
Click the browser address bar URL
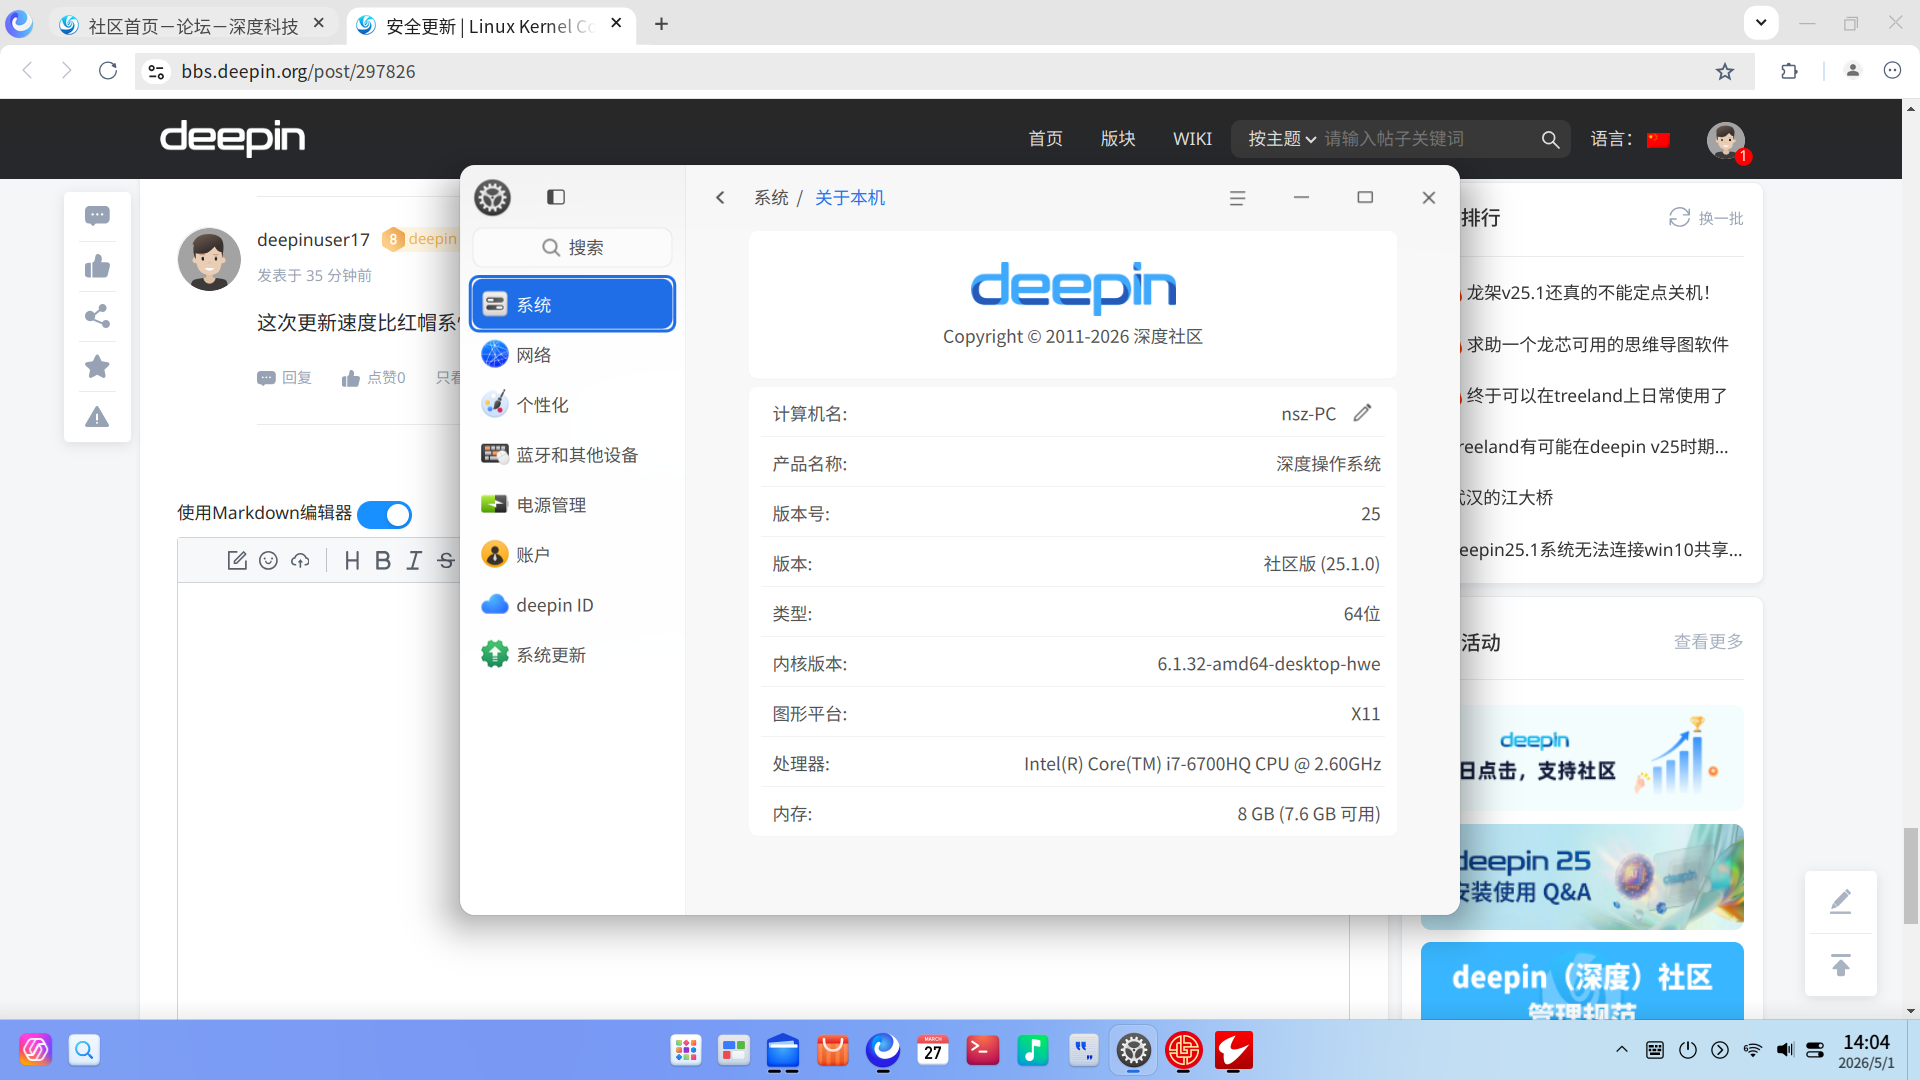click(298, 71)
